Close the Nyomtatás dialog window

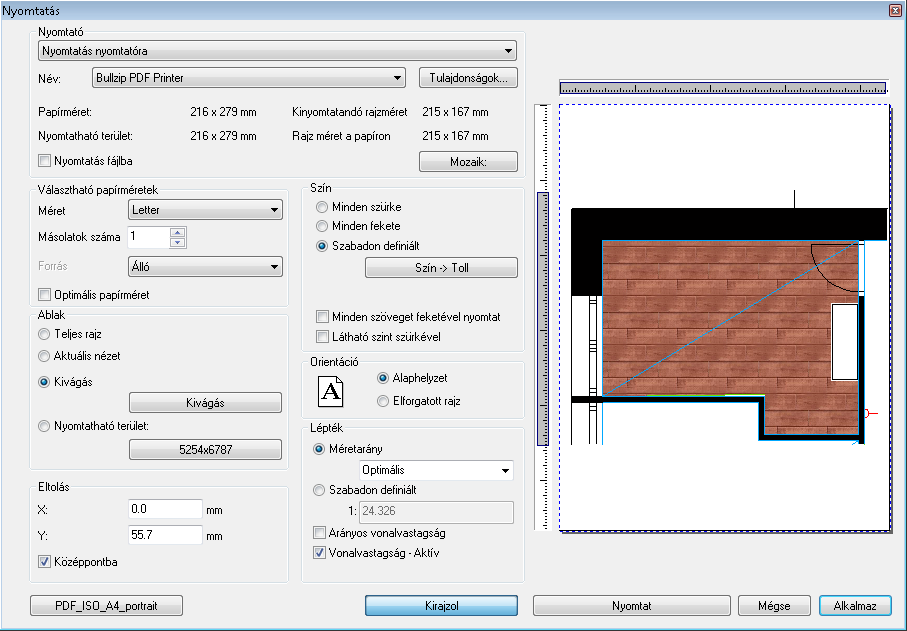896,8
